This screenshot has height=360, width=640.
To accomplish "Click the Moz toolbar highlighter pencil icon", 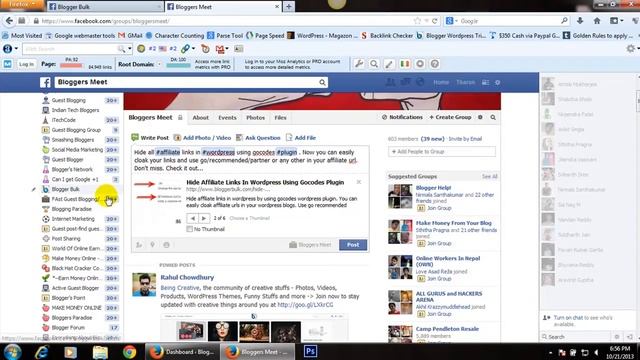I will click(389, 64).
